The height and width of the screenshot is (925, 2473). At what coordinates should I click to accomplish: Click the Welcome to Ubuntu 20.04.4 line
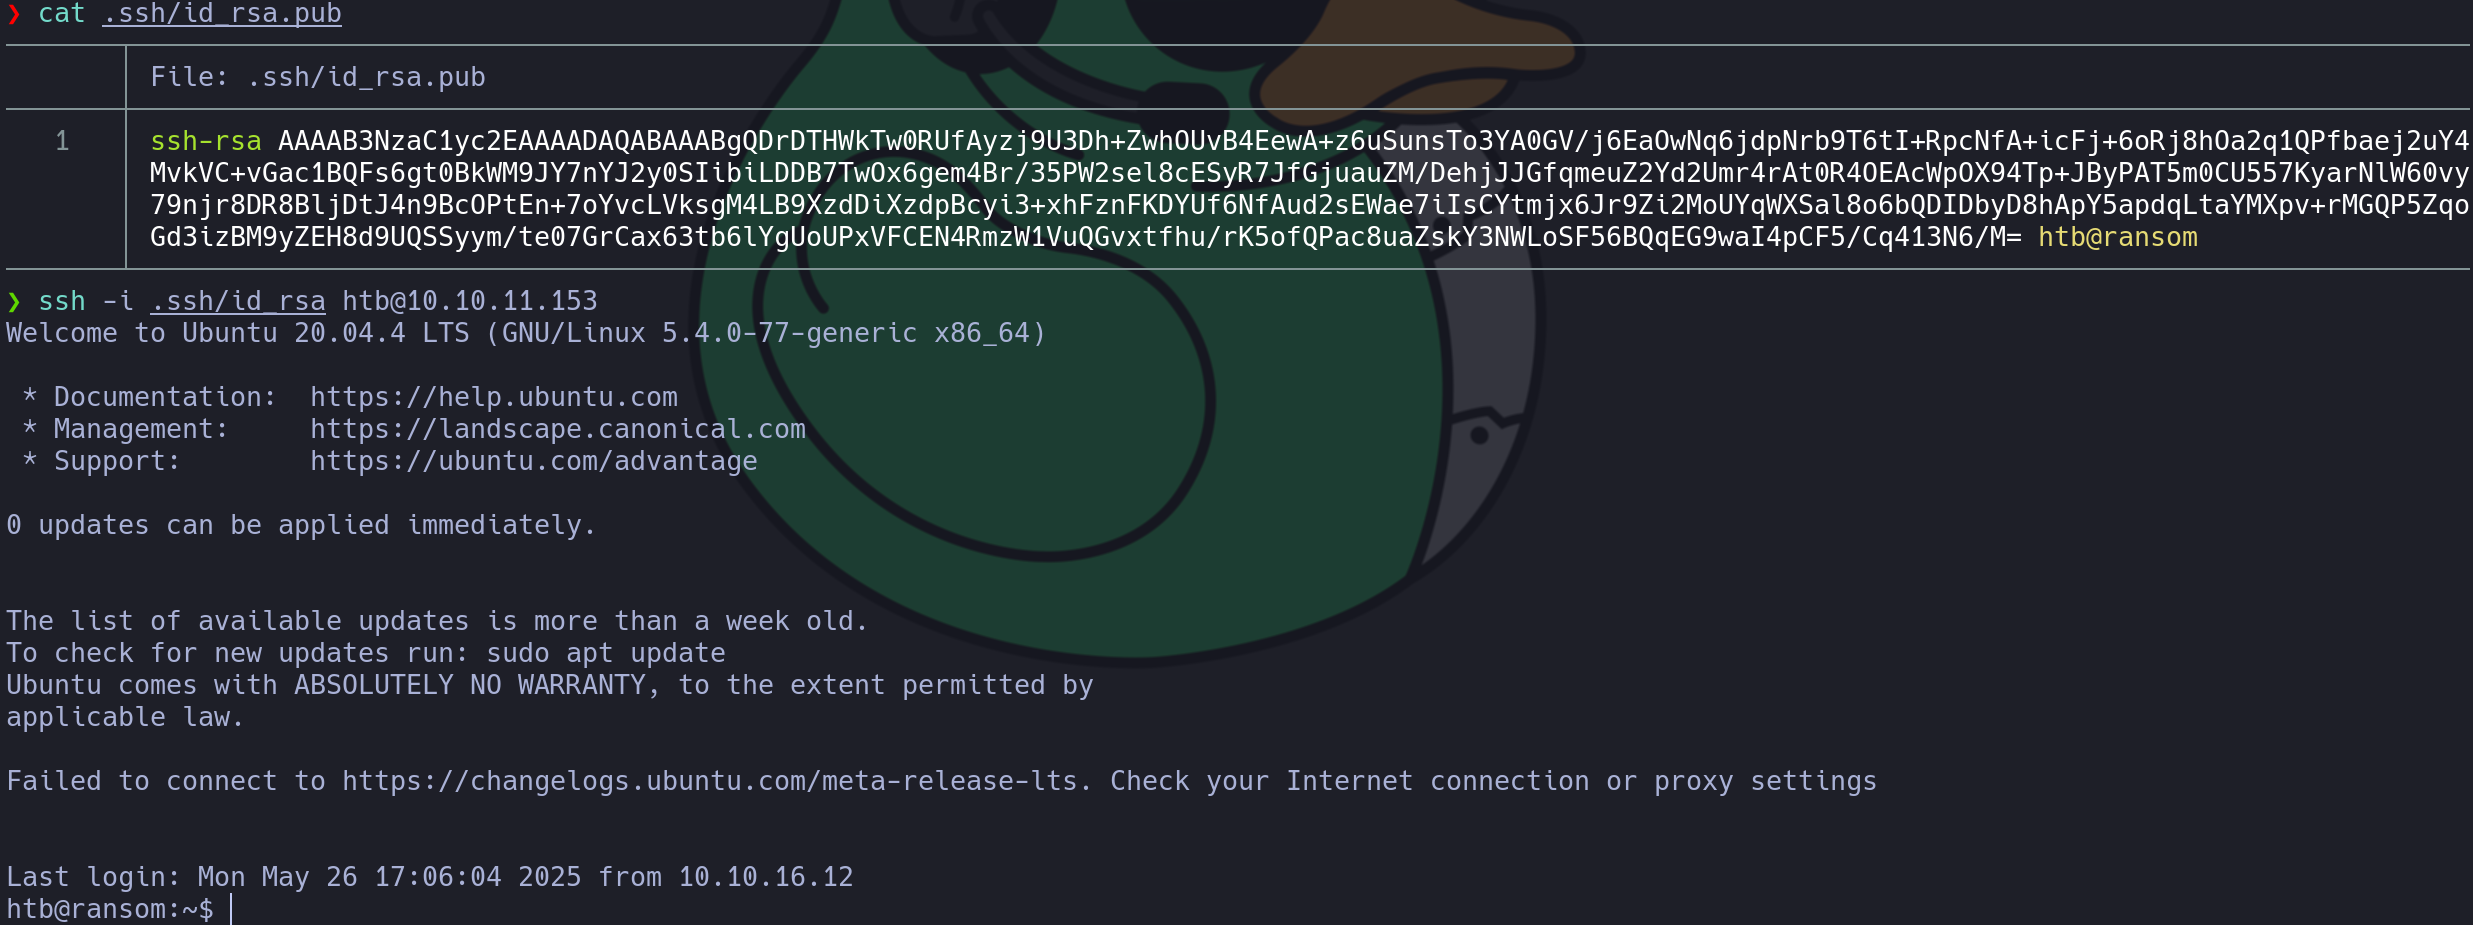(526, 333)
